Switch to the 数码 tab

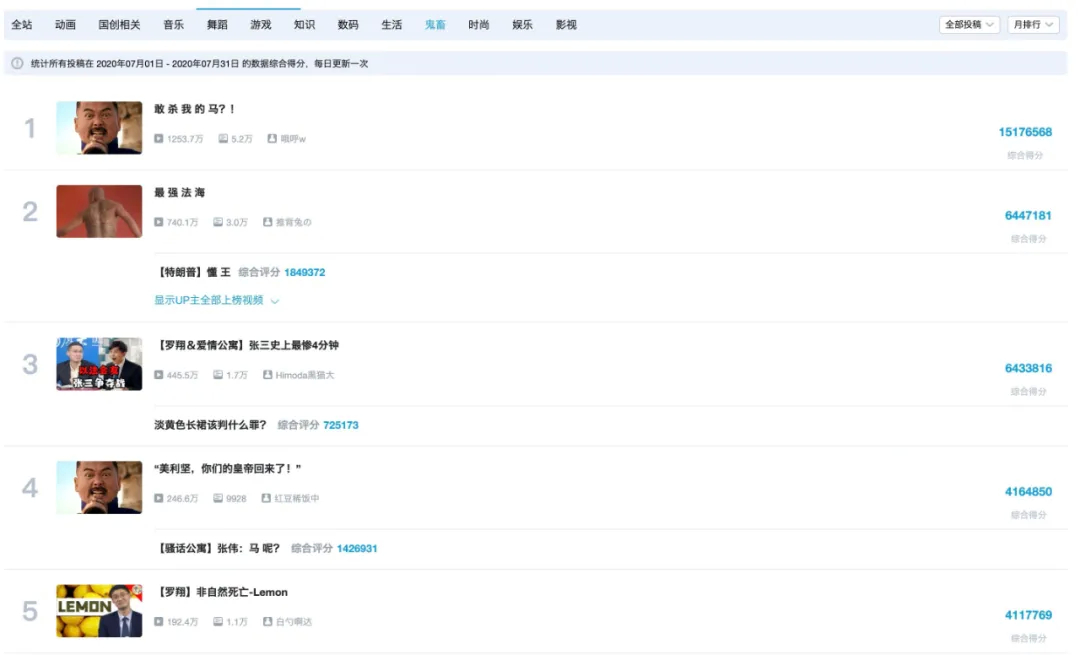[x=348, y=25]
